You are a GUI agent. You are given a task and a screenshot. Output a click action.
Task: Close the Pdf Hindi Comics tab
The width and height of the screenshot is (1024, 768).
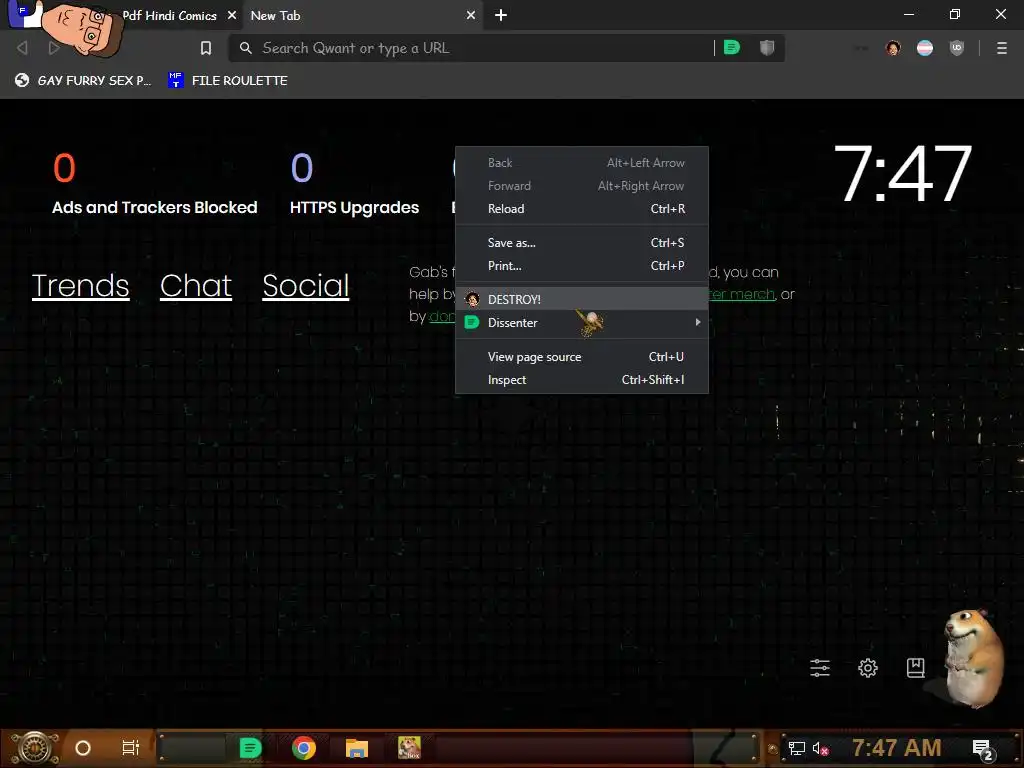232,15
